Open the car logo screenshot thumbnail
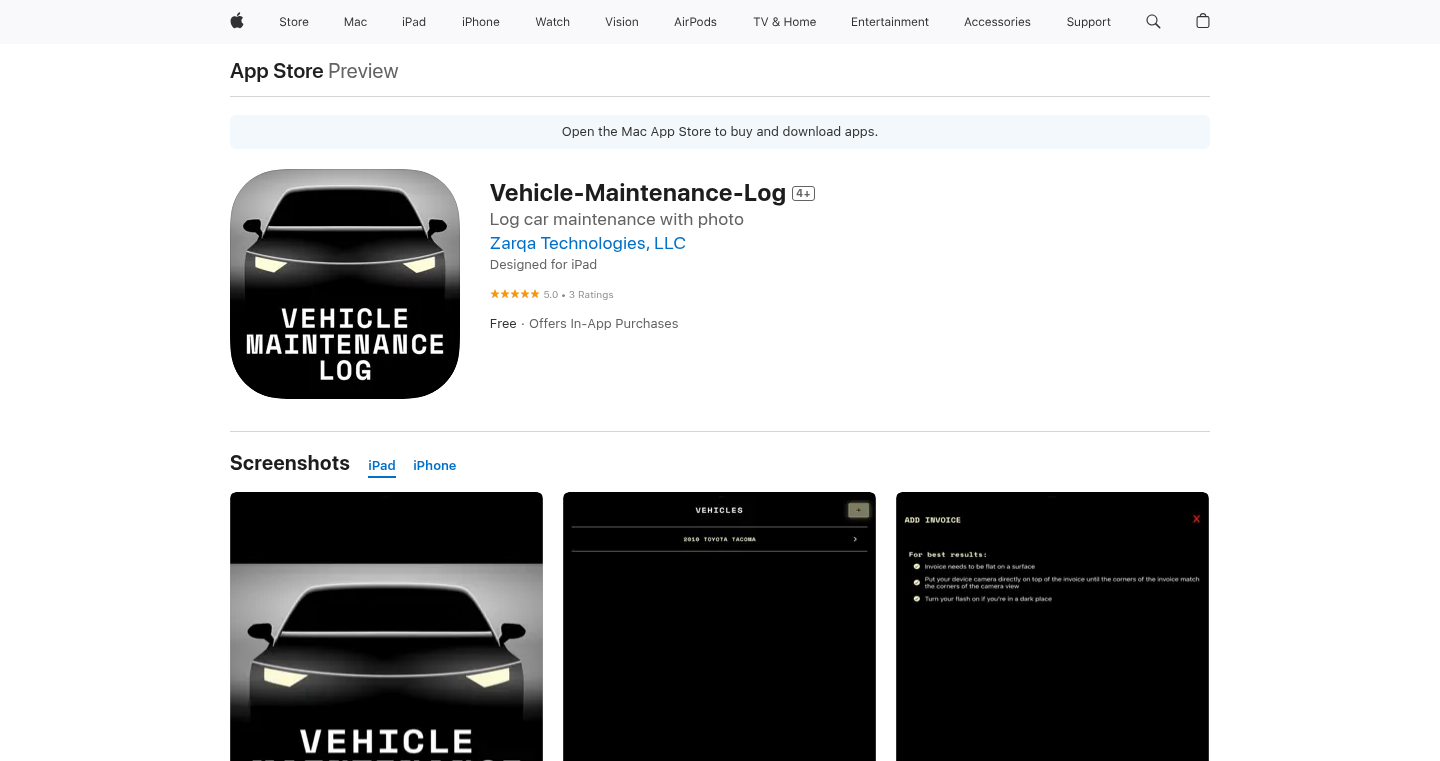The image size is (1440, 761). (386, 626)
